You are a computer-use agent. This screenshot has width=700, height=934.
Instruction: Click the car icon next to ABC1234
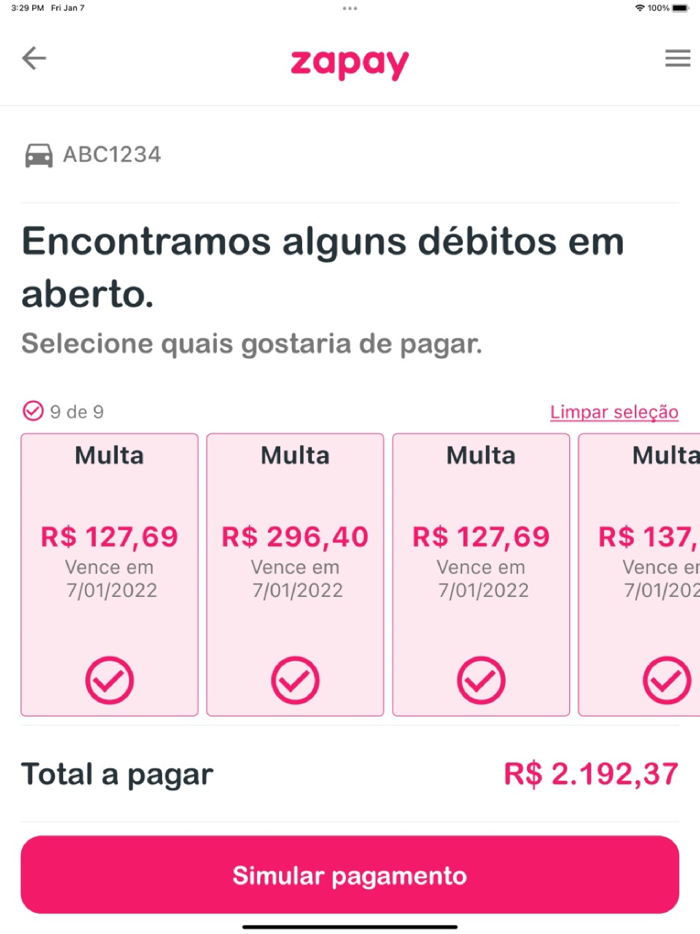[38, 156]
